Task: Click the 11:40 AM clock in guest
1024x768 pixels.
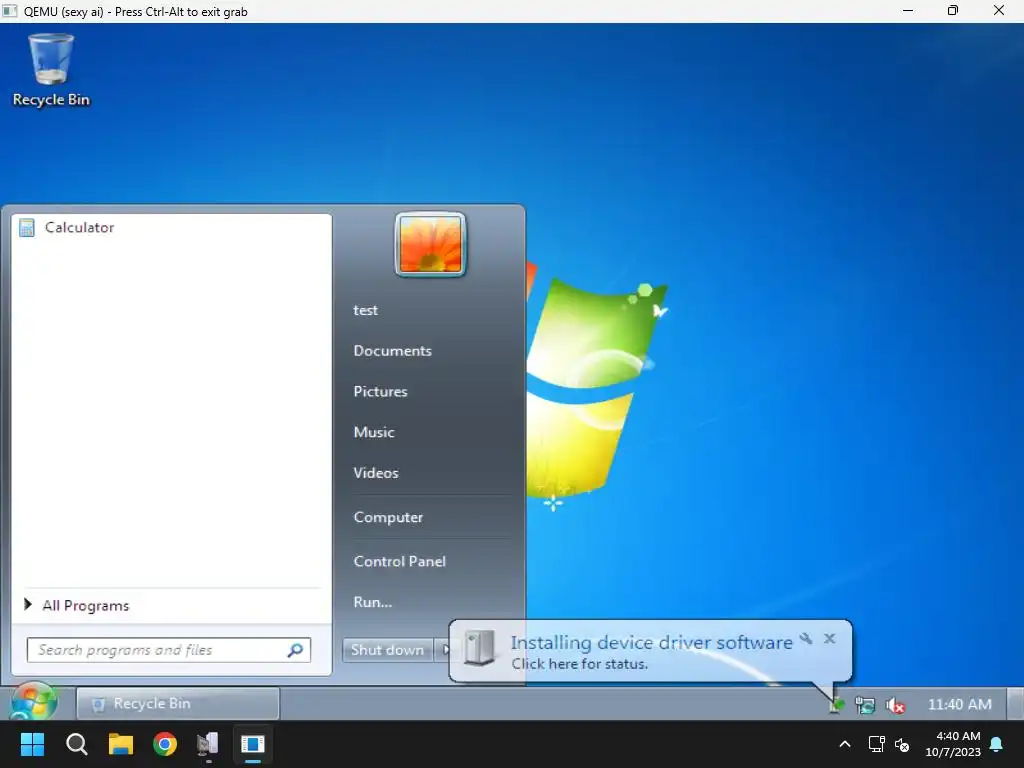Action: point(959,705)
